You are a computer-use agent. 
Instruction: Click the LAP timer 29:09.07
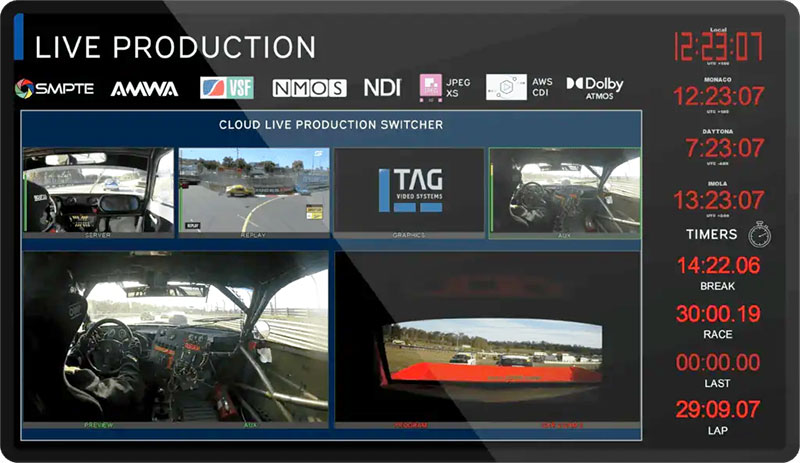[x=718, y=409]
